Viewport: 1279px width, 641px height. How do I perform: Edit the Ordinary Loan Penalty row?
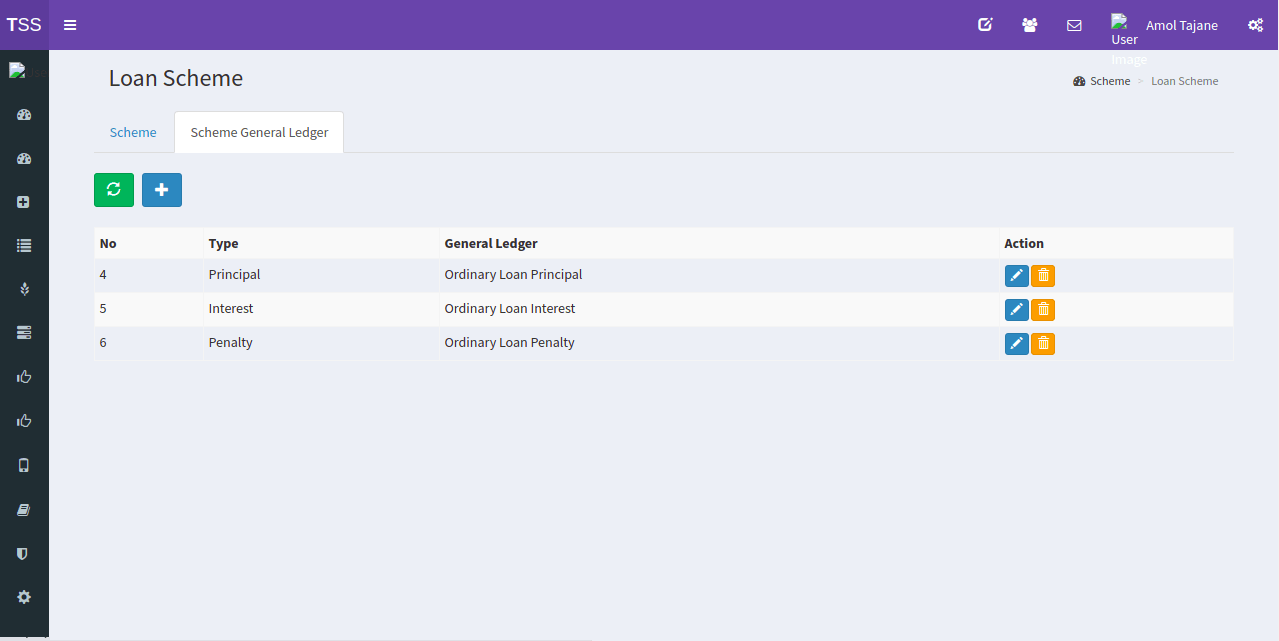pos(1016,344)
